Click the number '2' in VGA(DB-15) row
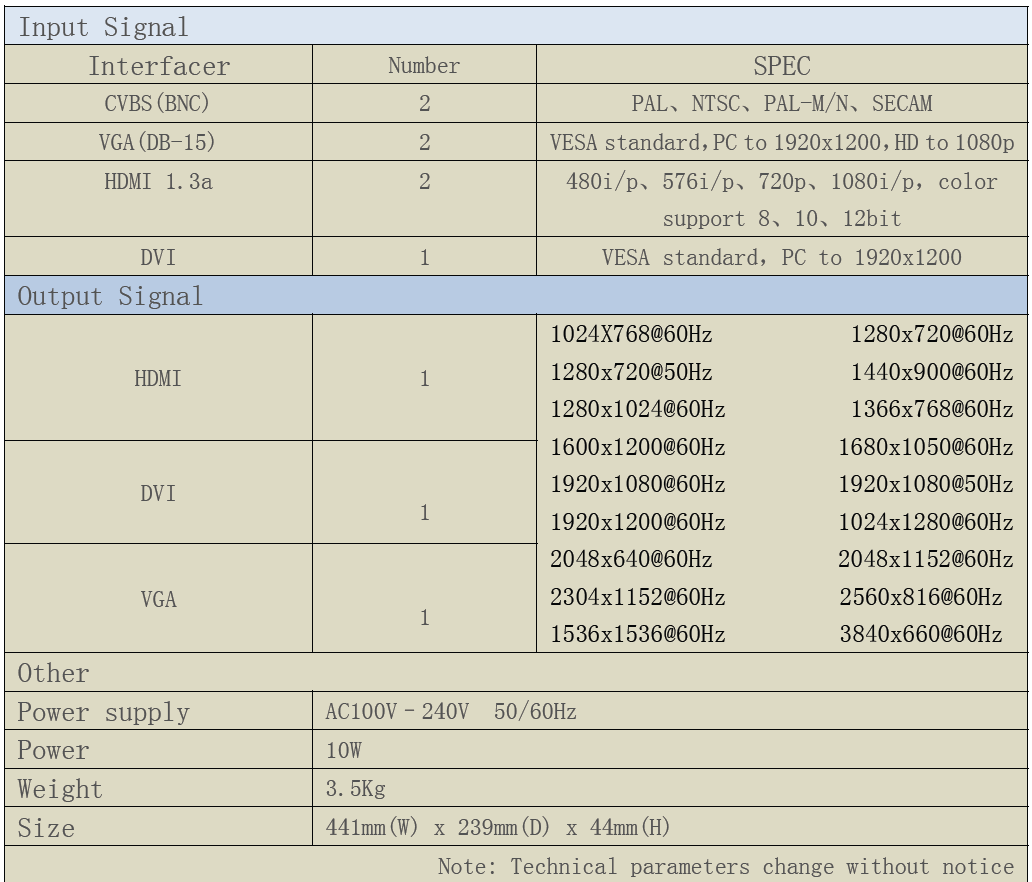 point(425,142)
